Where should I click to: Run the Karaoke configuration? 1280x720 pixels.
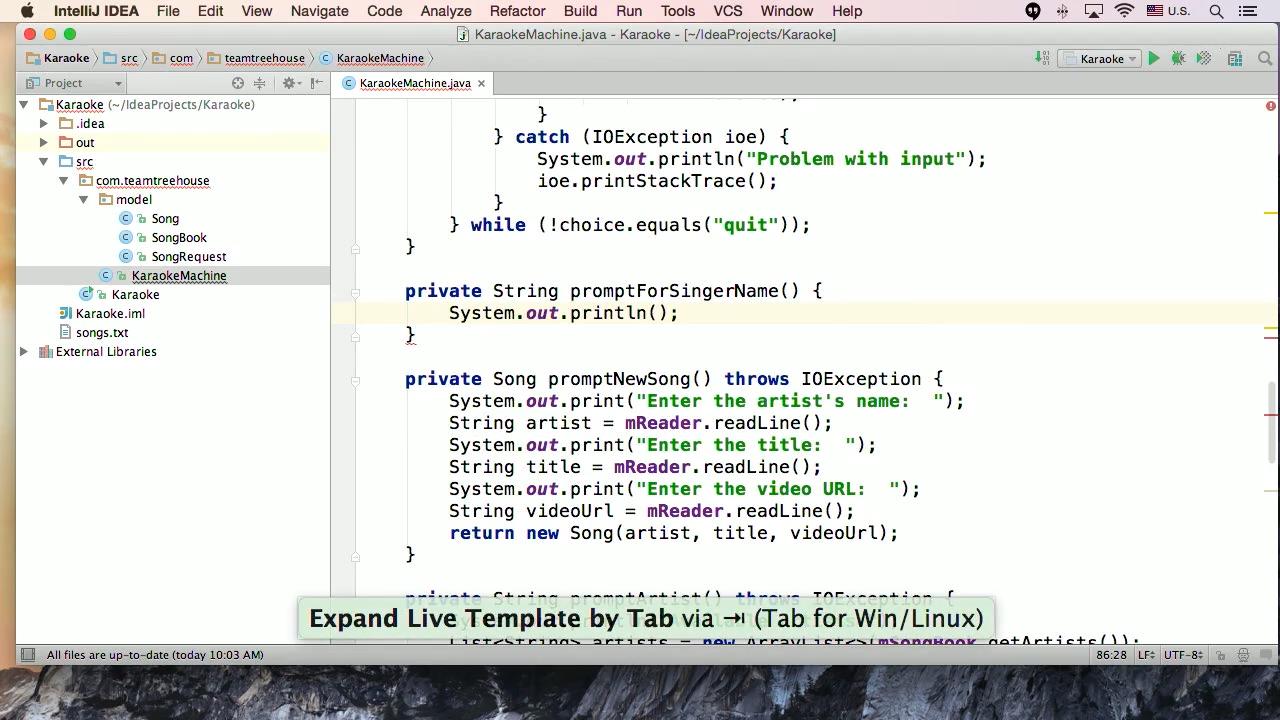point(1154,58)
